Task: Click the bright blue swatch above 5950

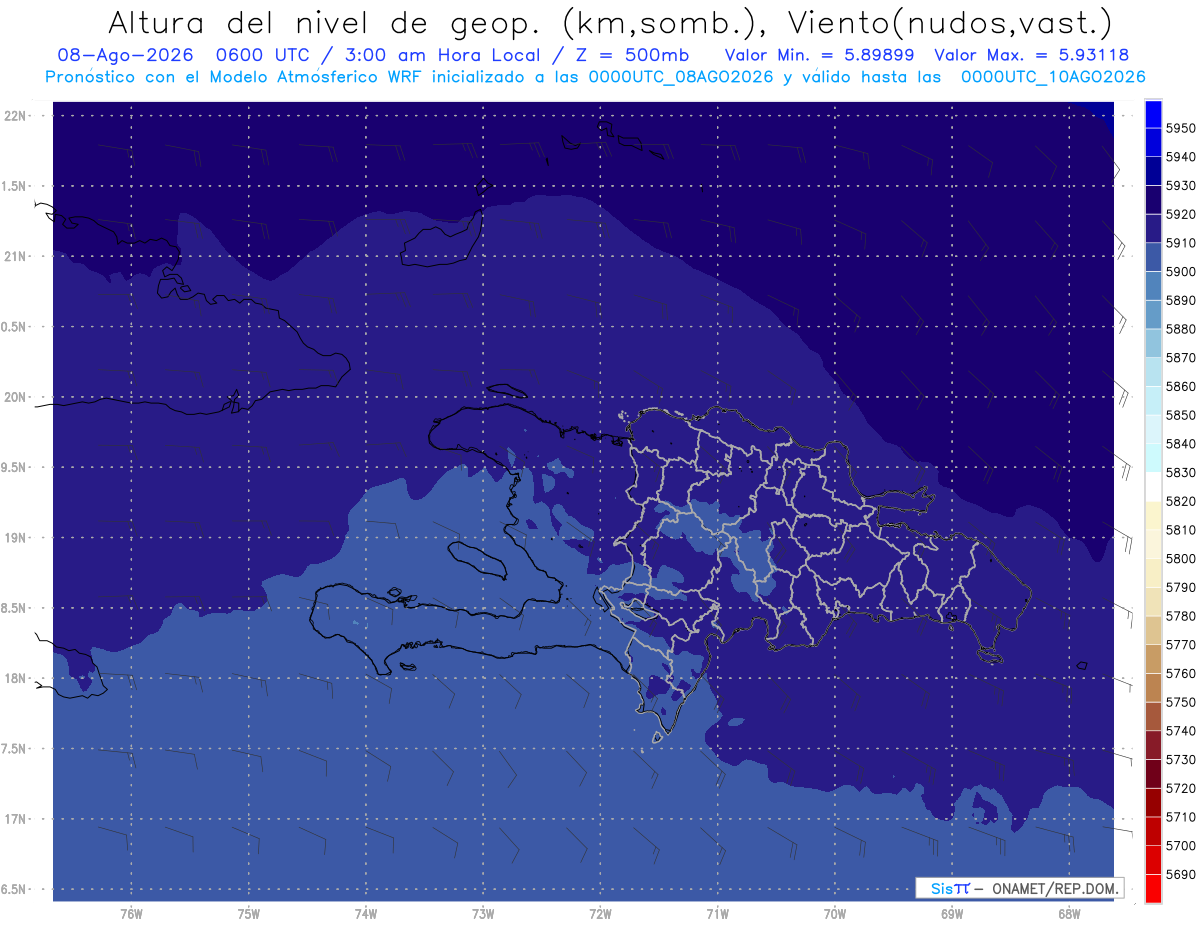Action: 1153,114
